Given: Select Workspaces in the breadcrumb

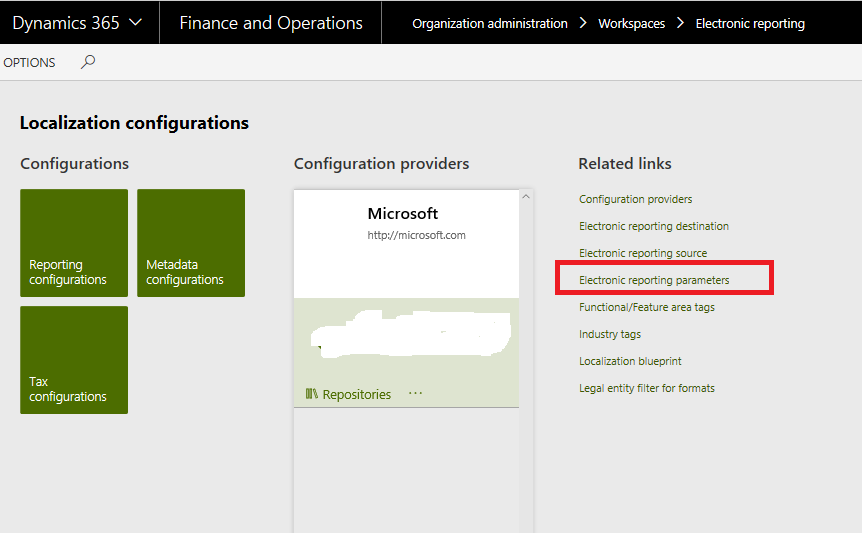Looking at the screenshot, I should click(x=631, y=23).
